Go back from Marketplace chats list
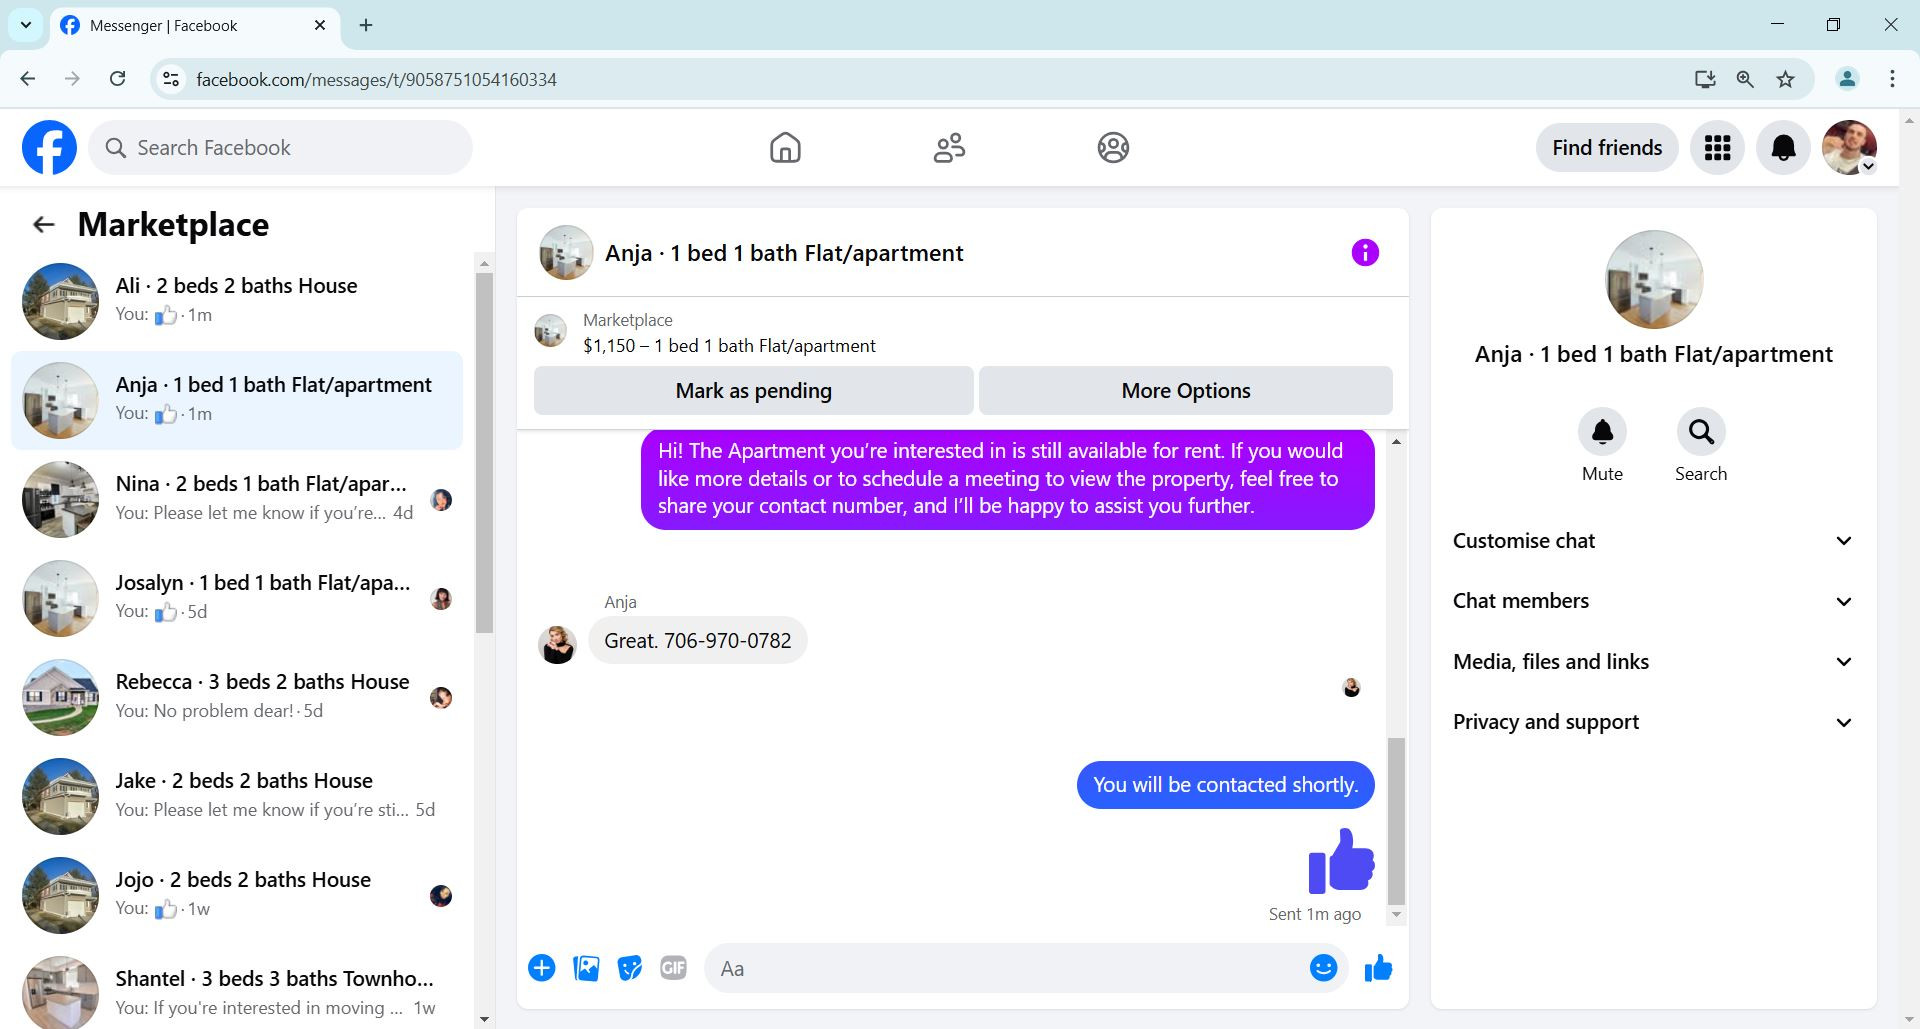Screen dimensions: 1920x1029 pos(43,225)
